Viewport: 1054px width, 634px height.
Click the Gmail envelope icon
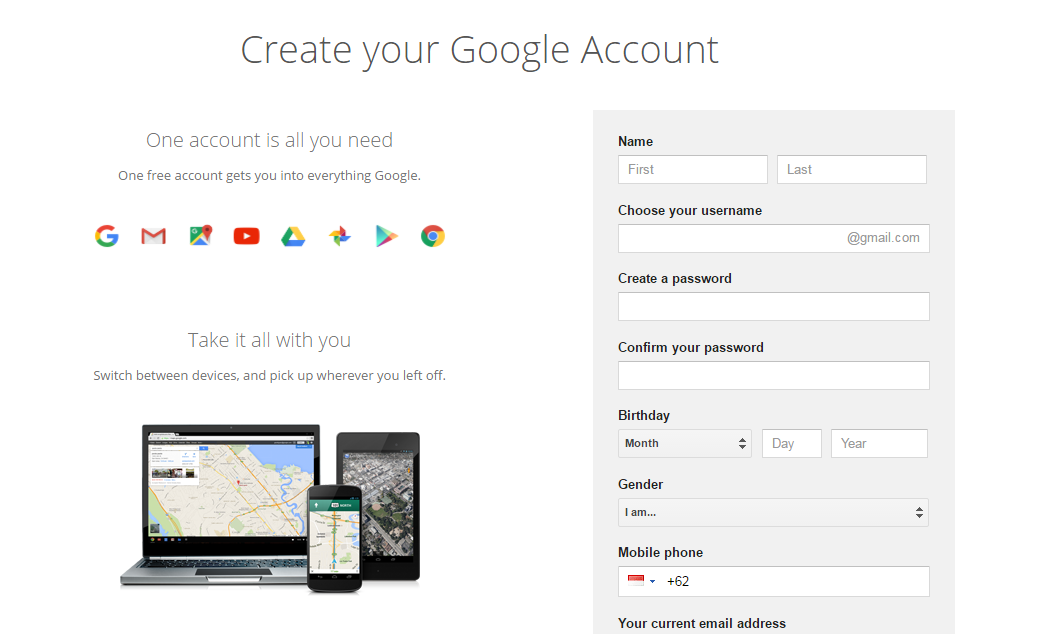tap(153, 236)
